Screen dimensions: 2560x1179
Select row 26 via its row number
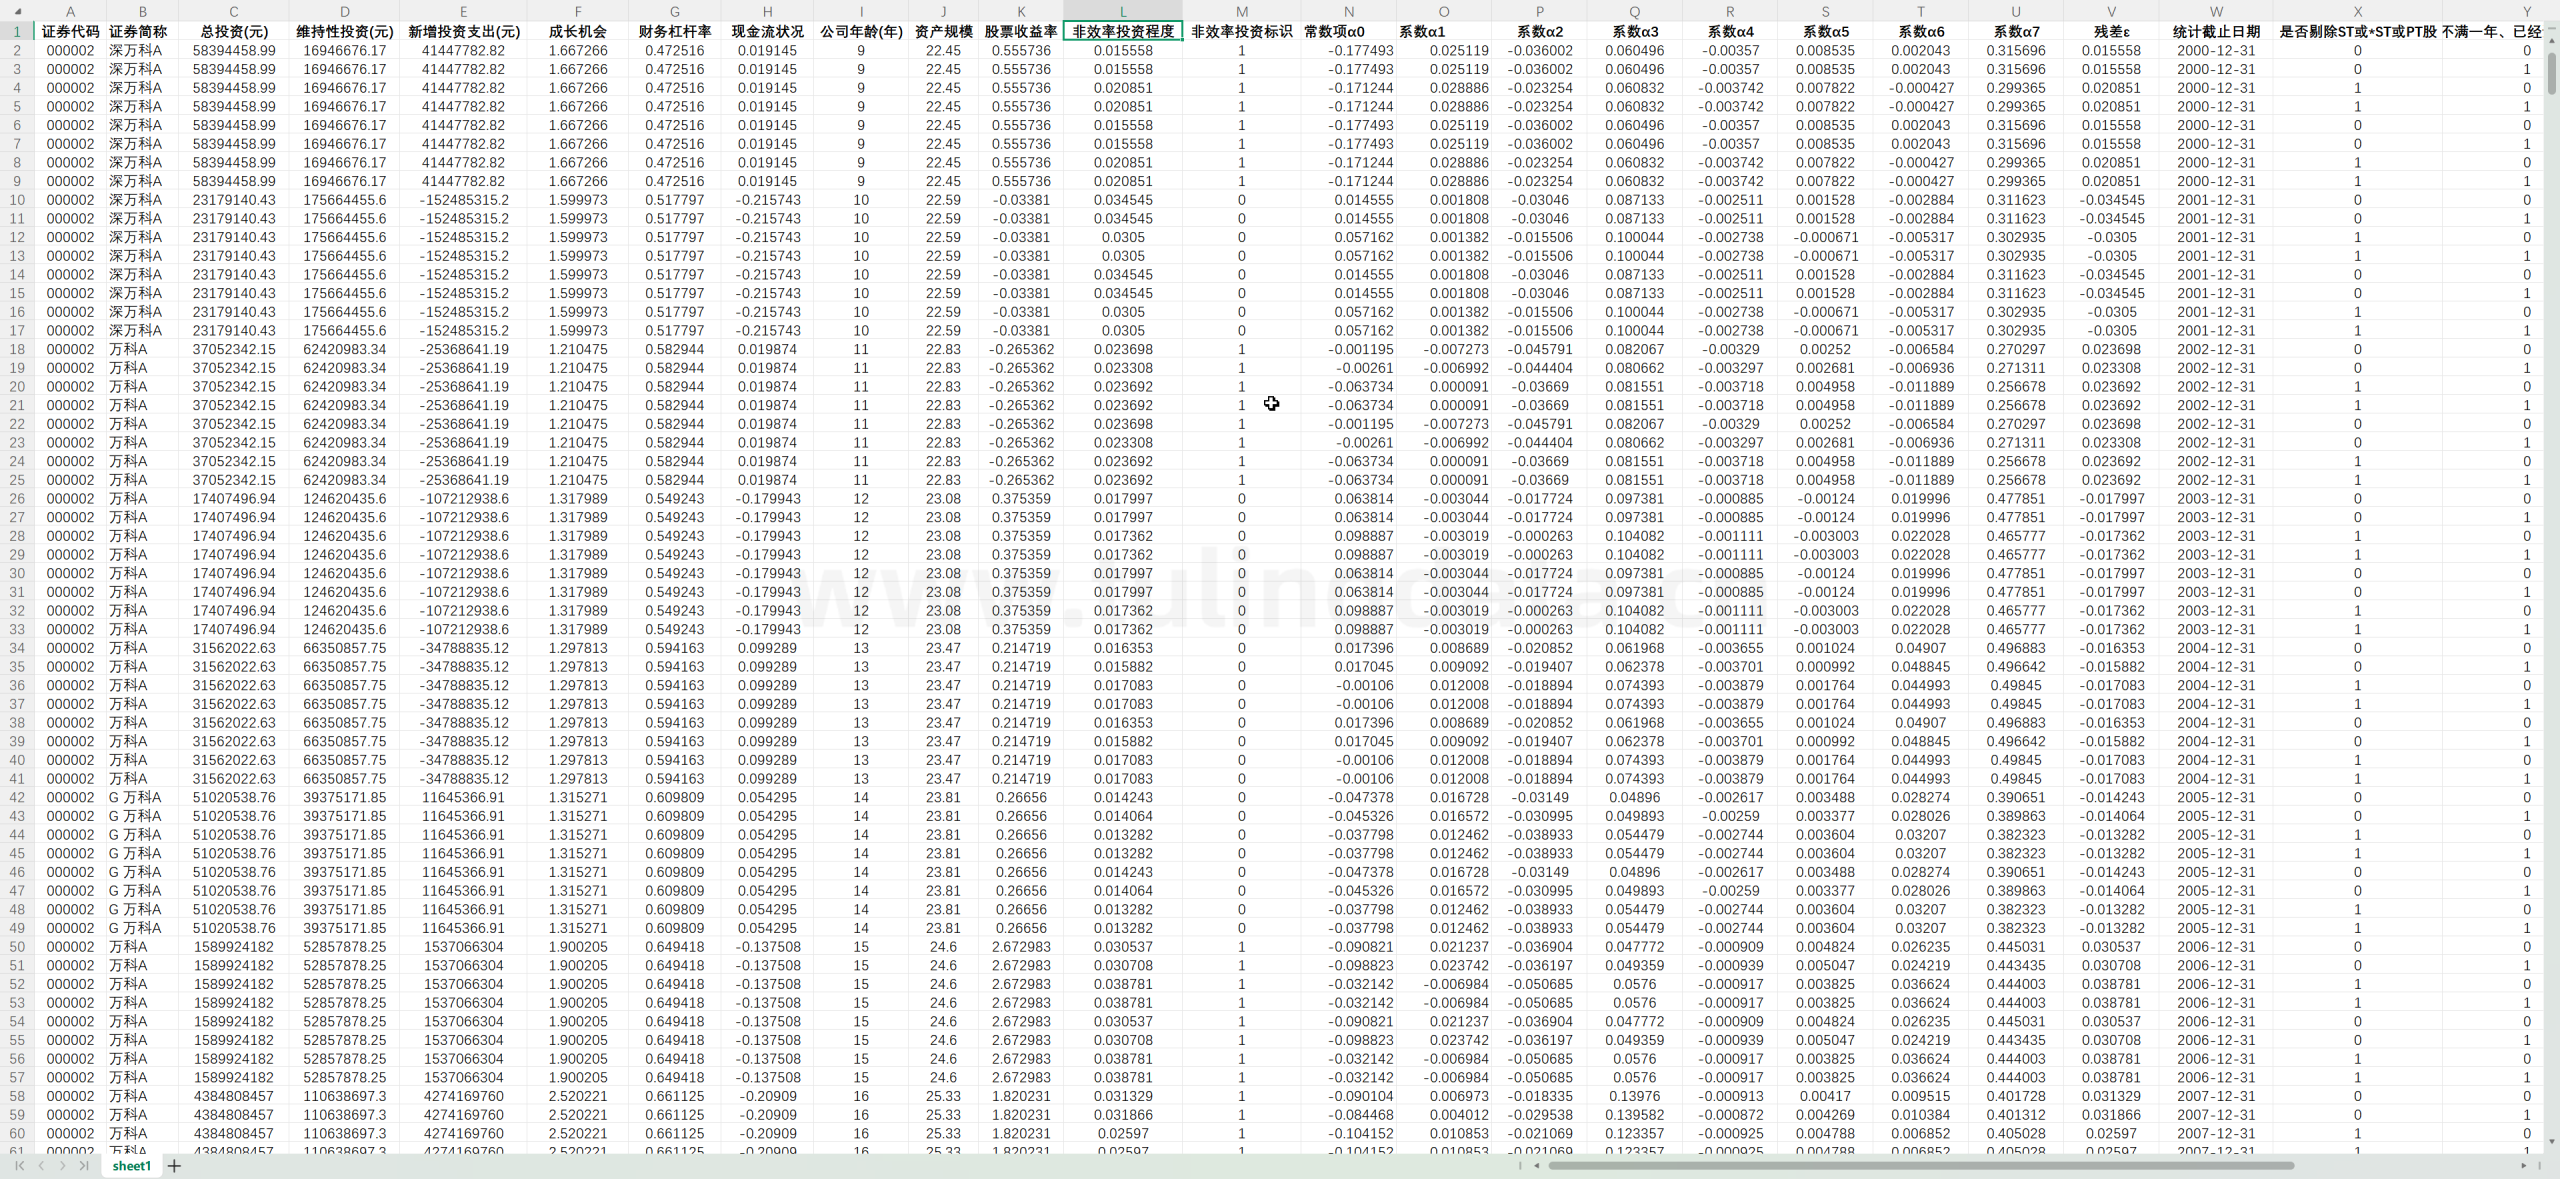[17, 498]
